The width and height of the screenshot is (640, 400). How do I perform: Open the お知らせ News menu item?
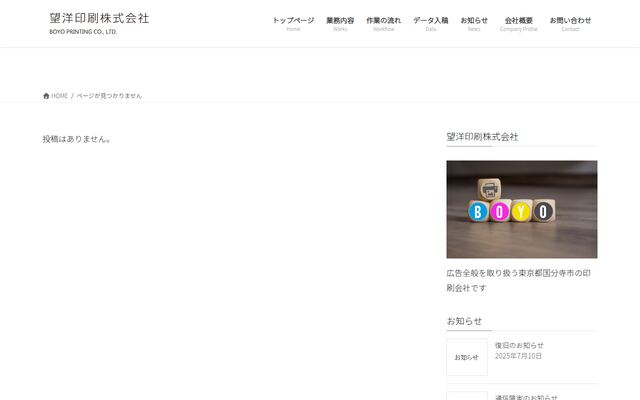click(x=474, y=24)
